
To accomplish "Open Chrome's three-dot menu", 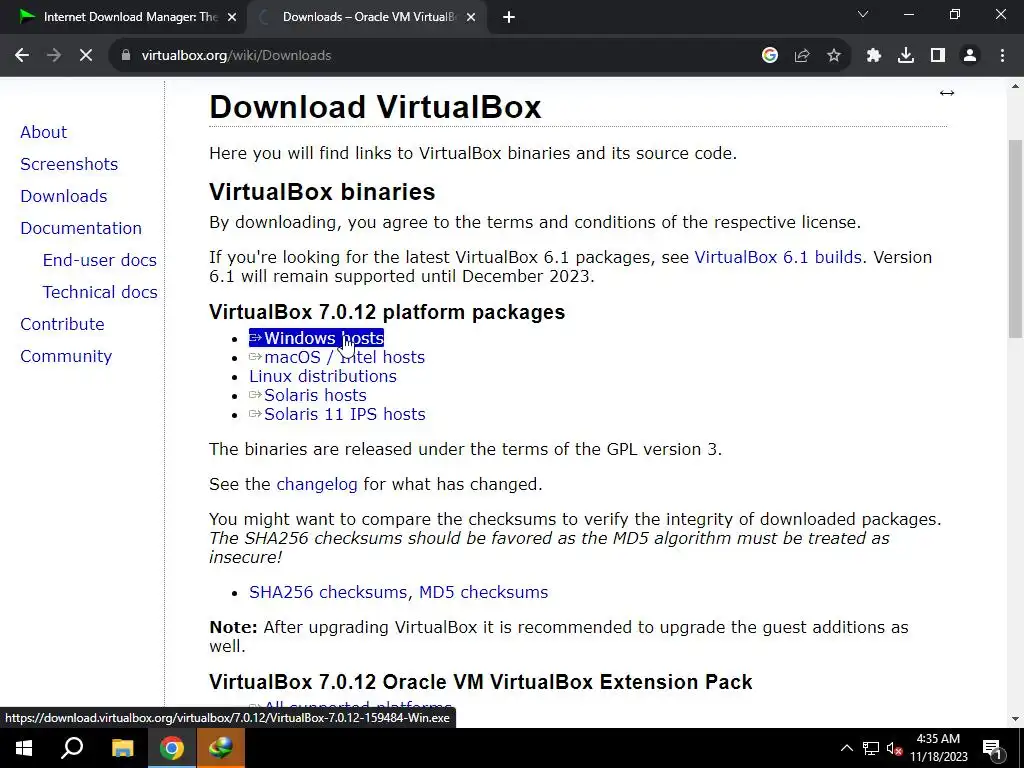I will point(1002,56).
